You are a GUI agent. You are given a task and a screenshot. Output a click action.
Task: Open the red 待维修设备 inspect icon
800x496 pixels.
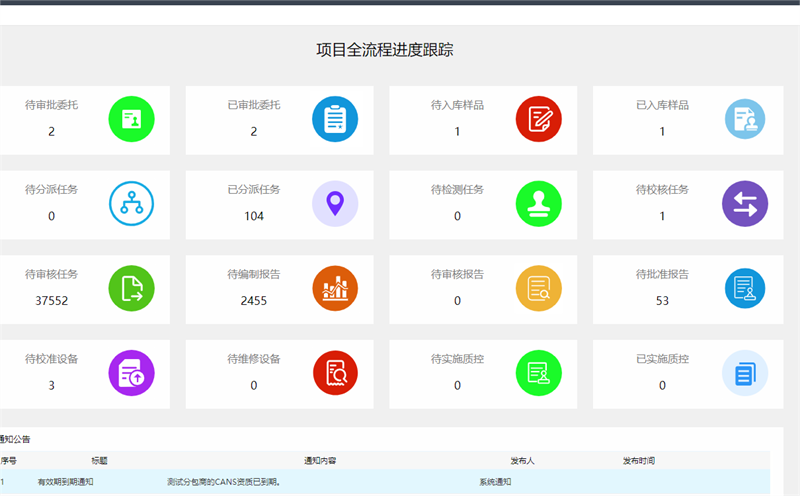tap(335, 373)
